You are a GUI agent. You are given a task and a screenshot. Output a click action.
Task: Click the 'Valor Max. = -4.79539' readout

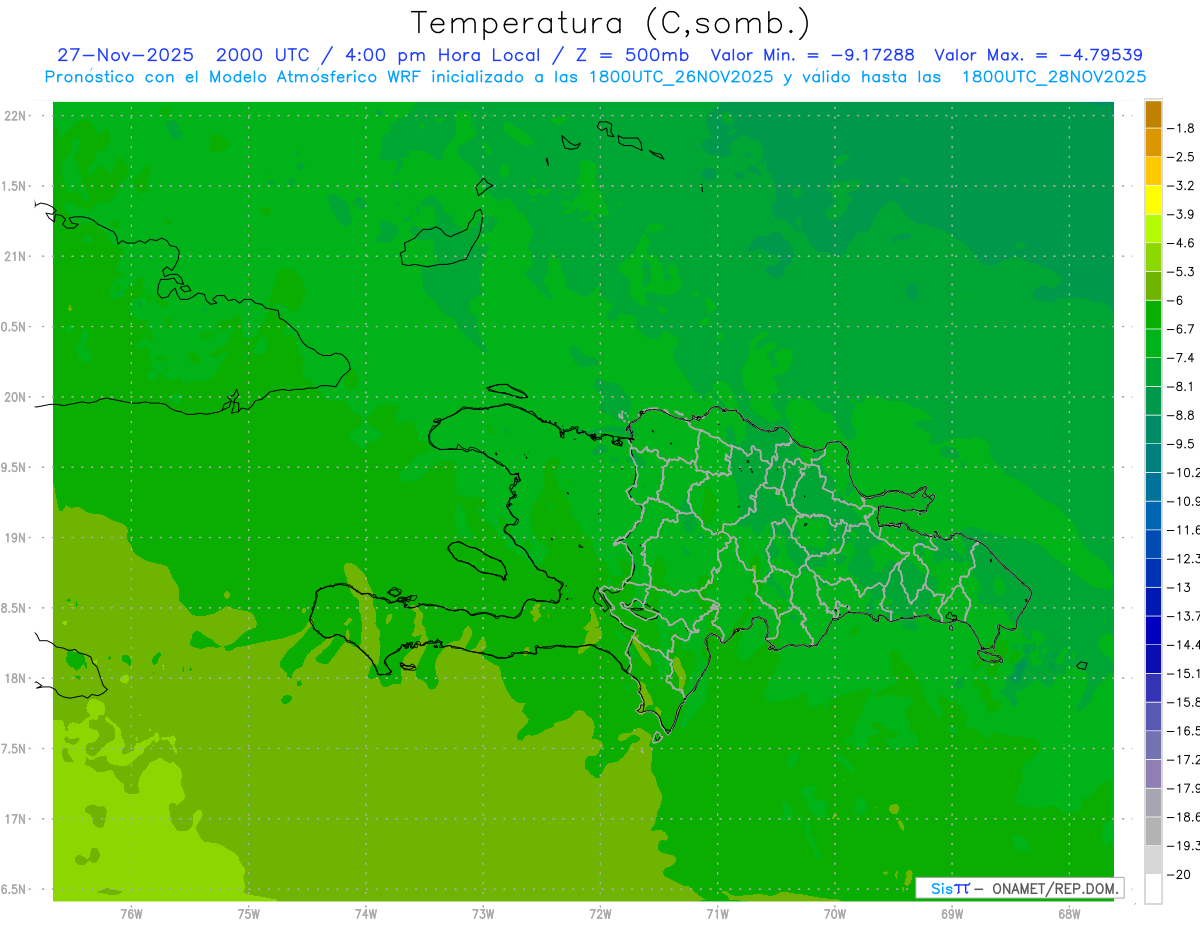(1038, 55)
